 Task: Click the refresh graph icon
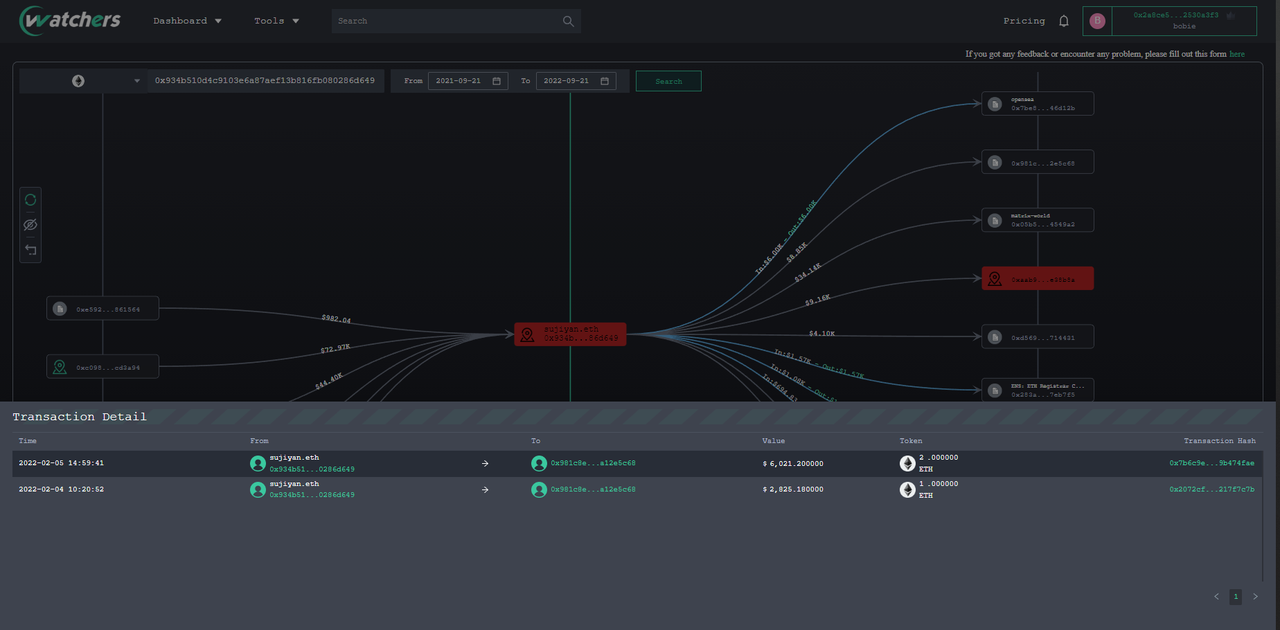30,200
